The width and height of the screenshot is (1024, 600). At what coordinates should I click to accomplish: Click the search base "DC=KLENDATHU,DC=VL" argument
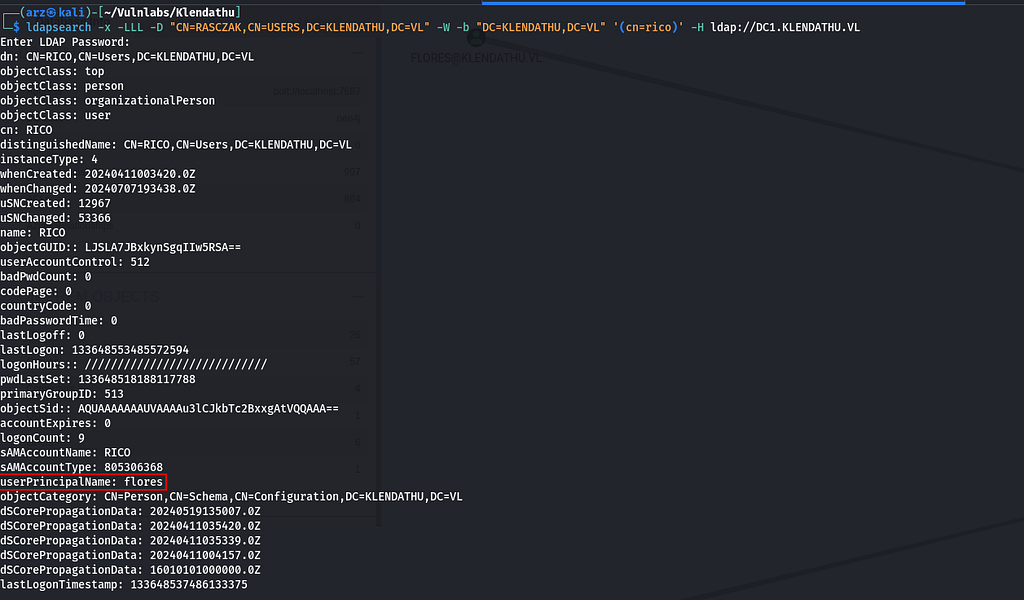(x=541, y=27)
